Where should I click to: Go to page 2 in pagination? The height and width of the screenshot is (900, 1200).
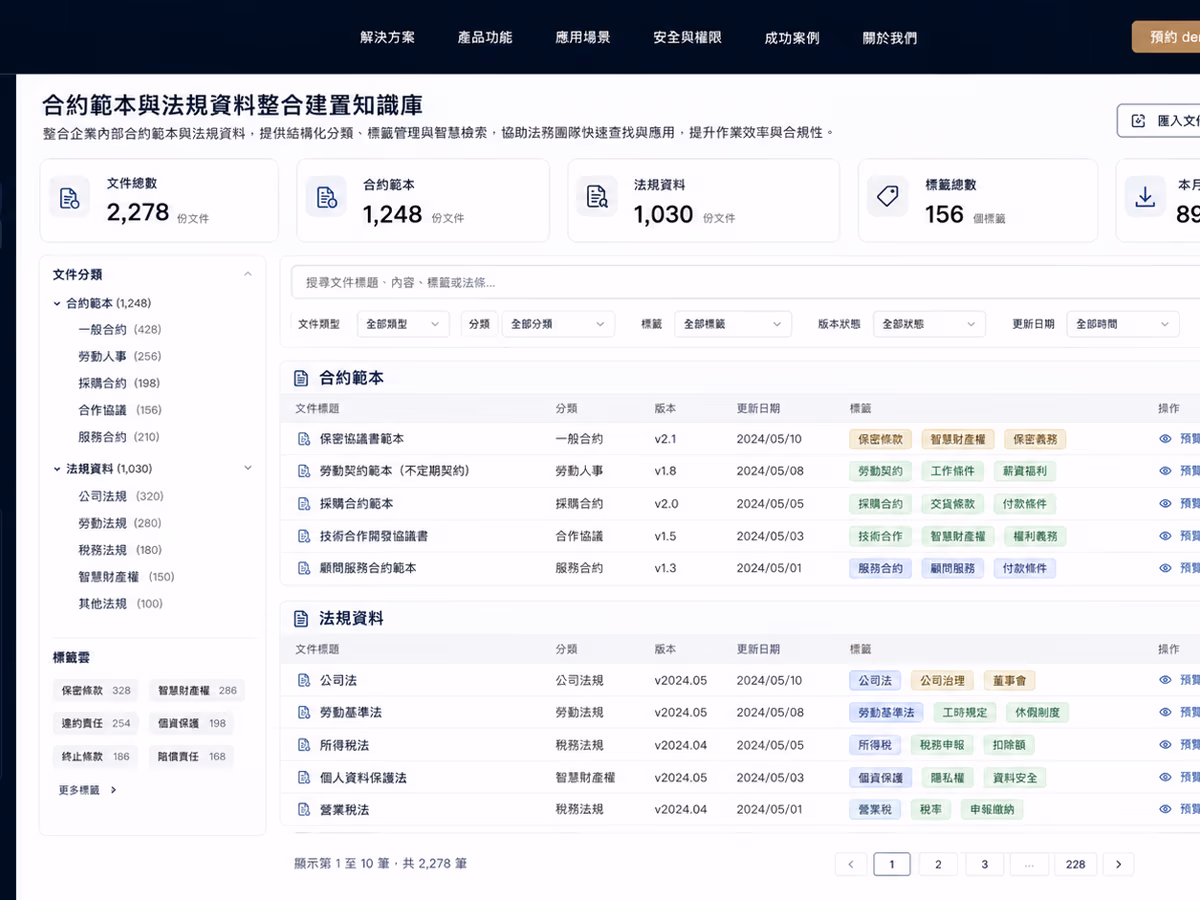(x=938, y=864)
